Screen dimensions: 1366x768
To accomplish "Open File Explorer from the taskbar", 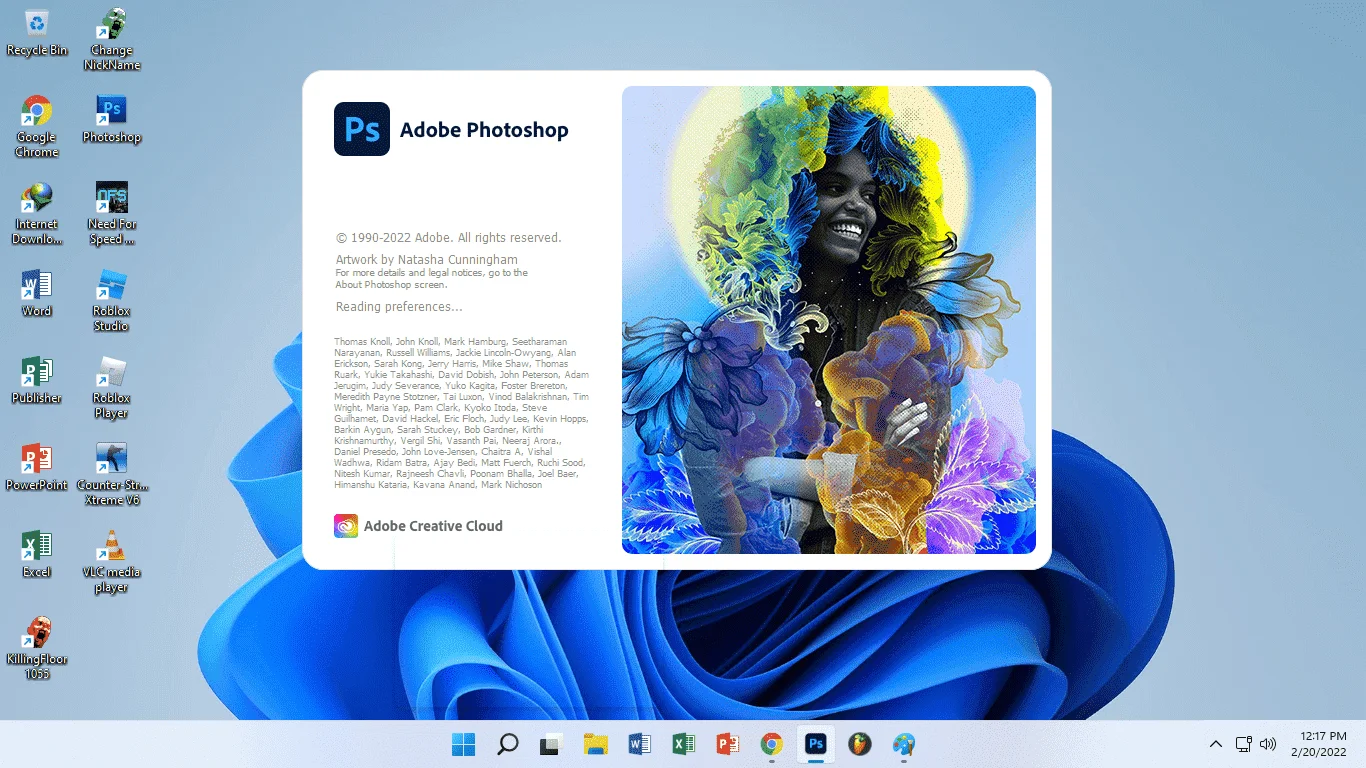I will click(596, 744).
